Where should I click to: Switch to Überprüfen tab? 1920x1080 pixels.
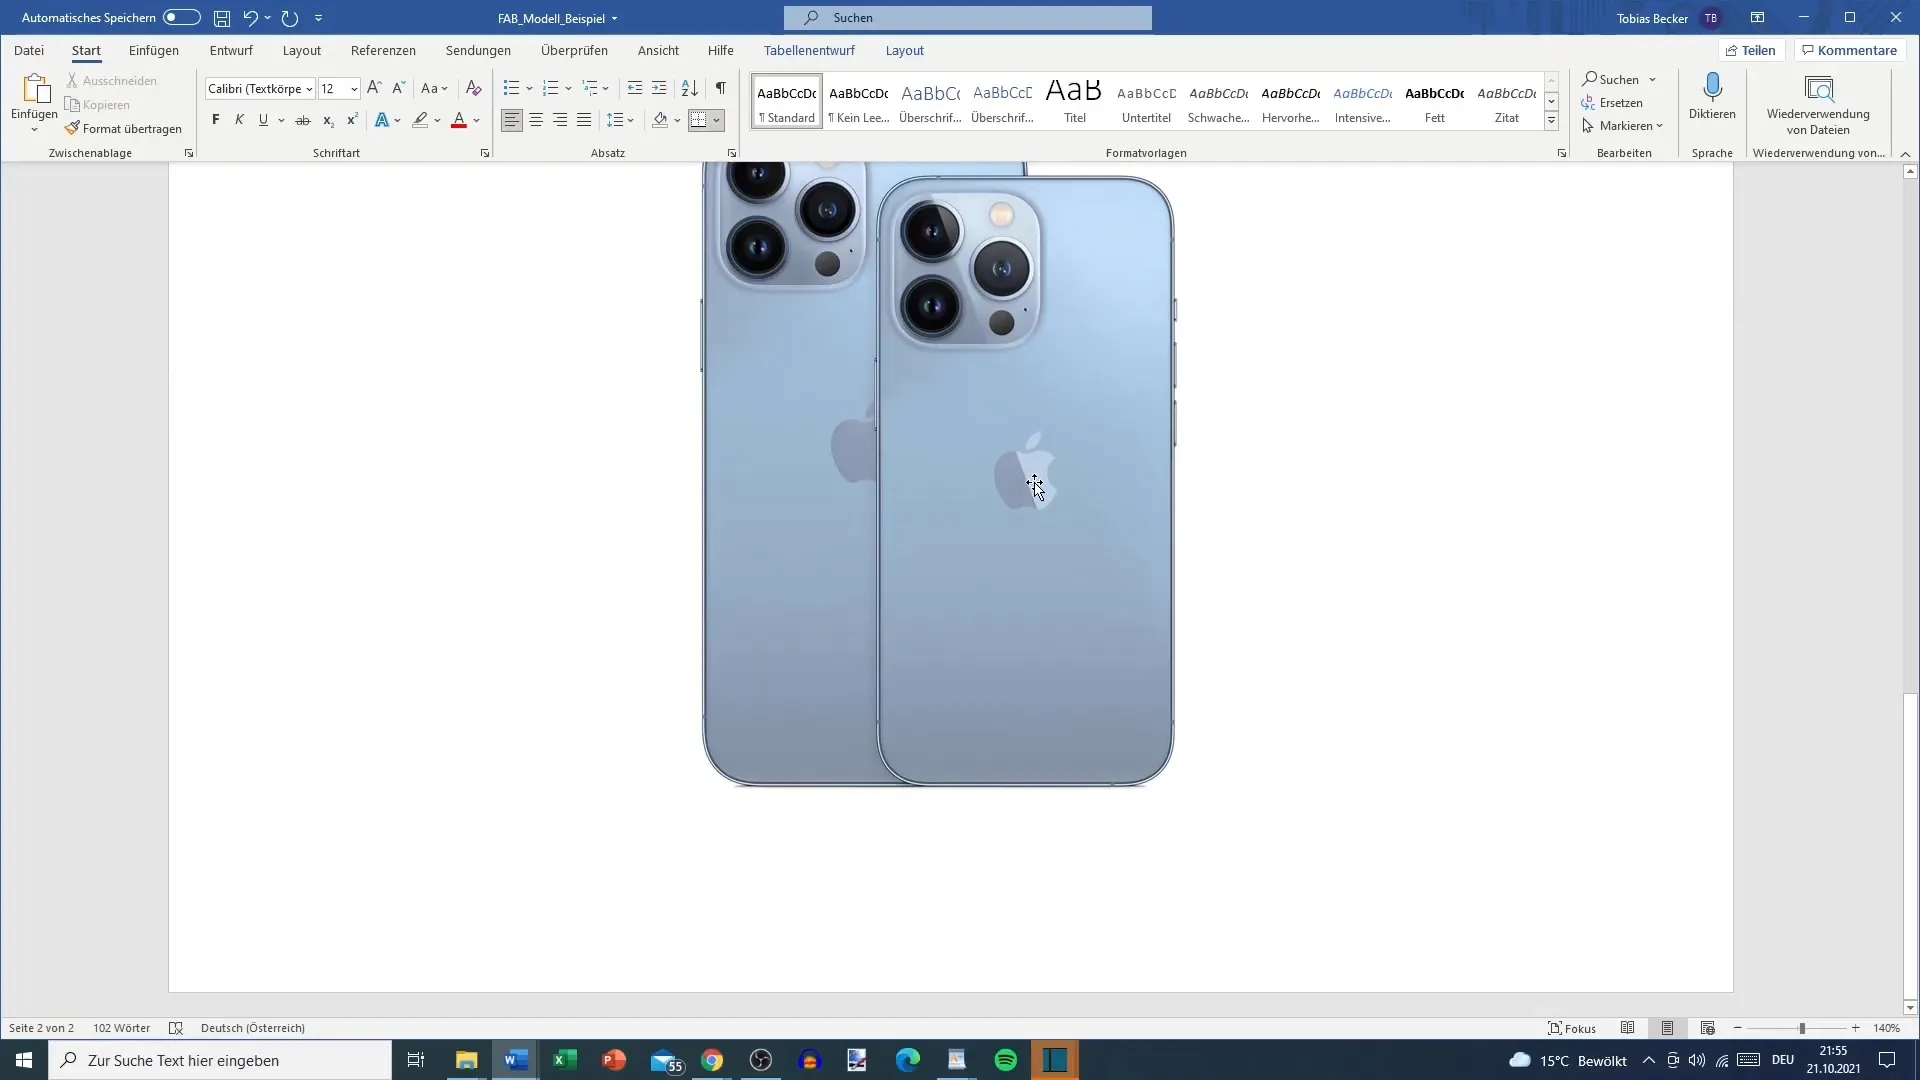click(574, 50)
